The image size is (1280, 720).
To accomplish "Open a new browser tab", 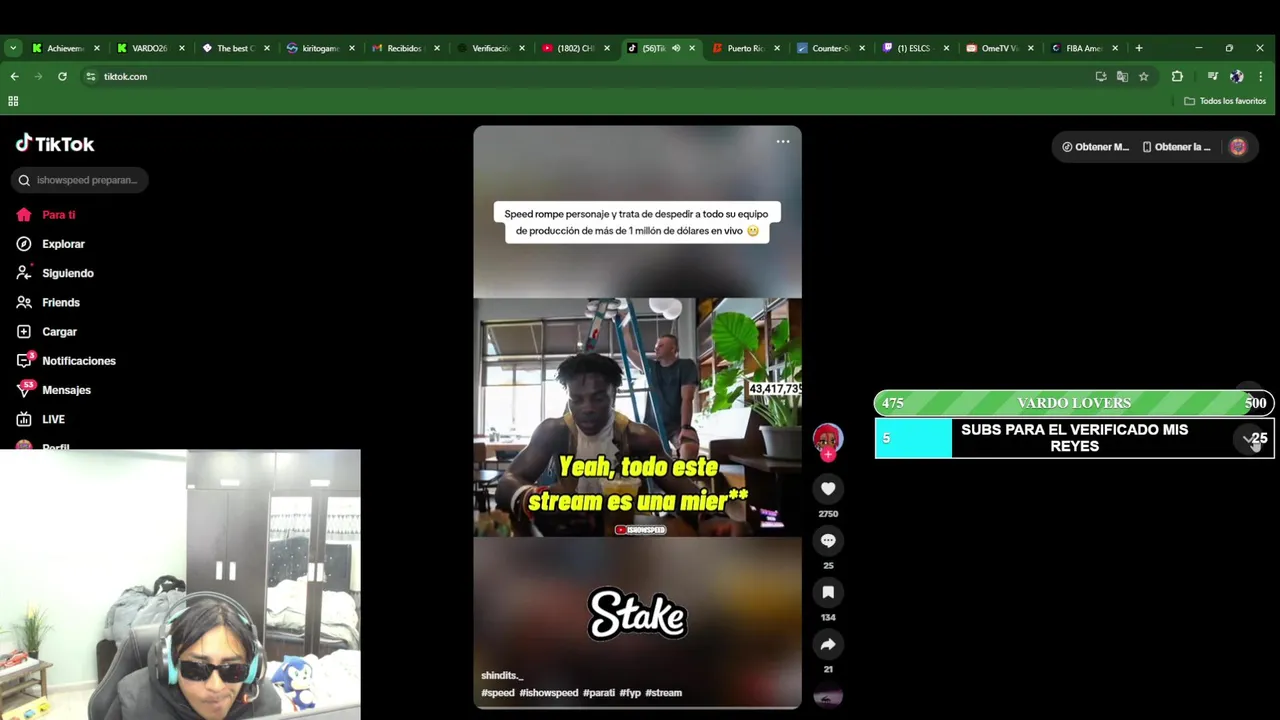I will coord(1138,48).
